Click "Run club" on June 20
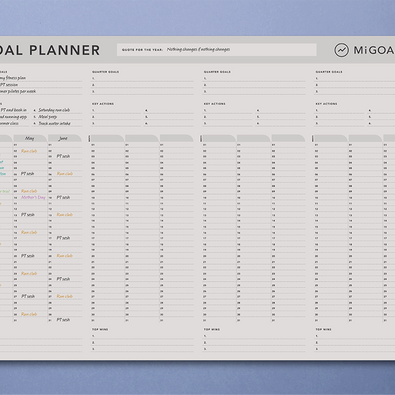This screenshot has height=395, width=395. pyautogui.click(x=65, y=256)
